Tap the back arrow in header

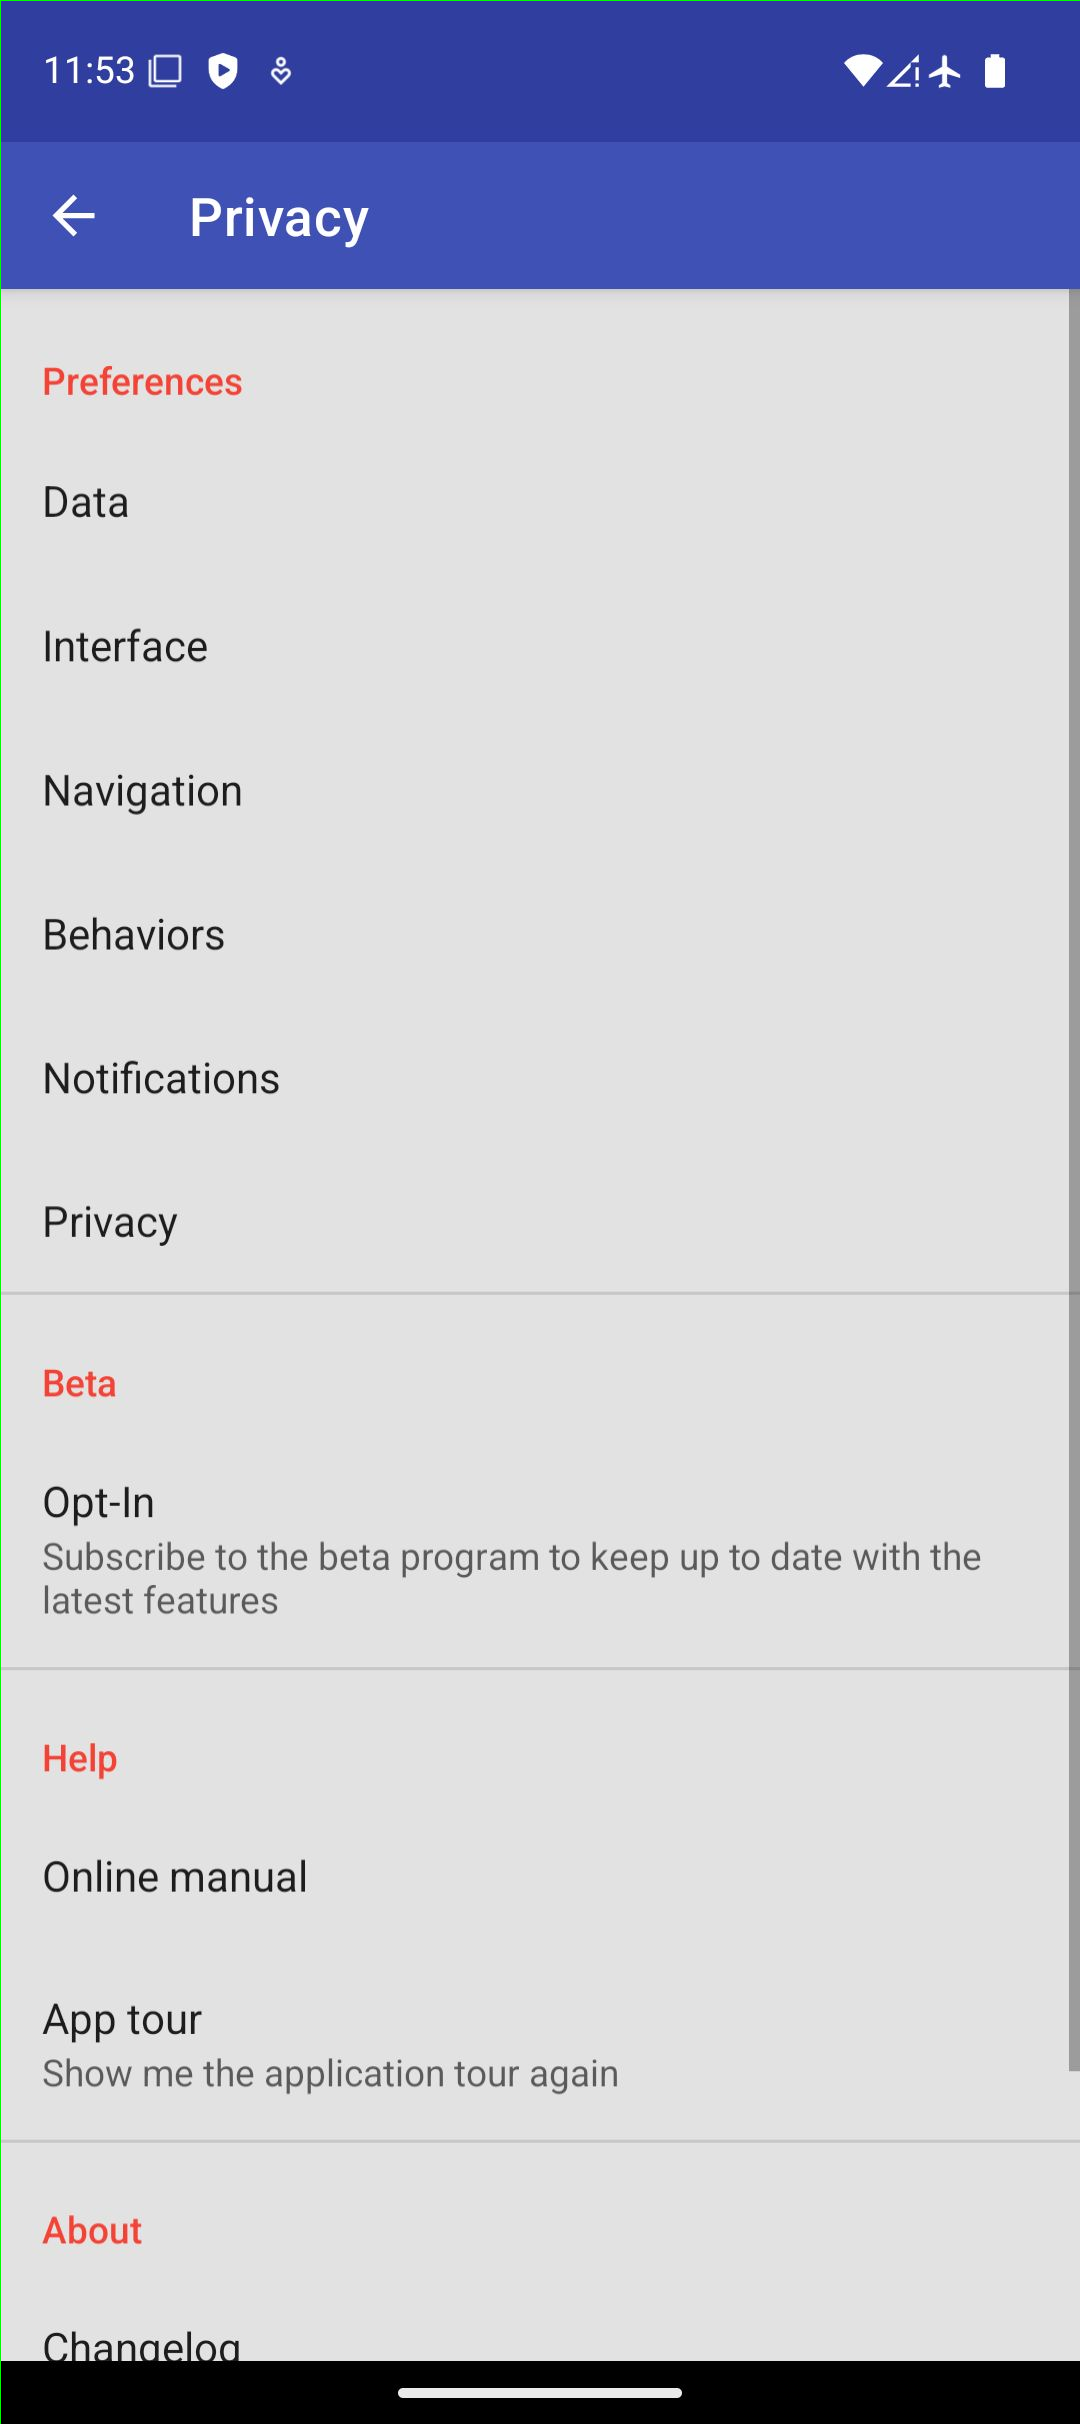[x=73, y=216]
